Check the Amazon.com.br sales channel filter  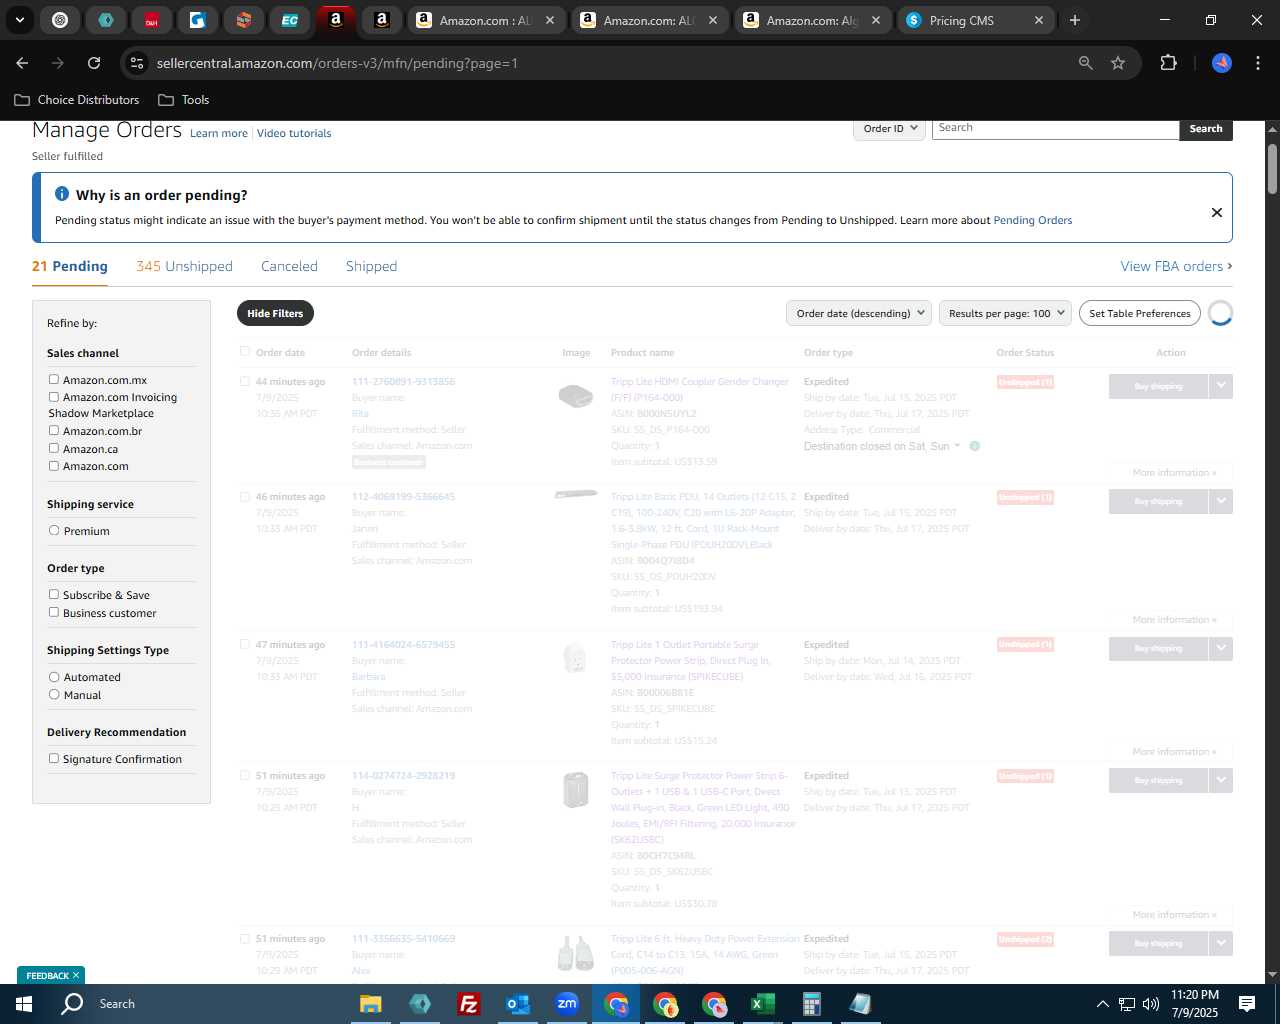54,430
